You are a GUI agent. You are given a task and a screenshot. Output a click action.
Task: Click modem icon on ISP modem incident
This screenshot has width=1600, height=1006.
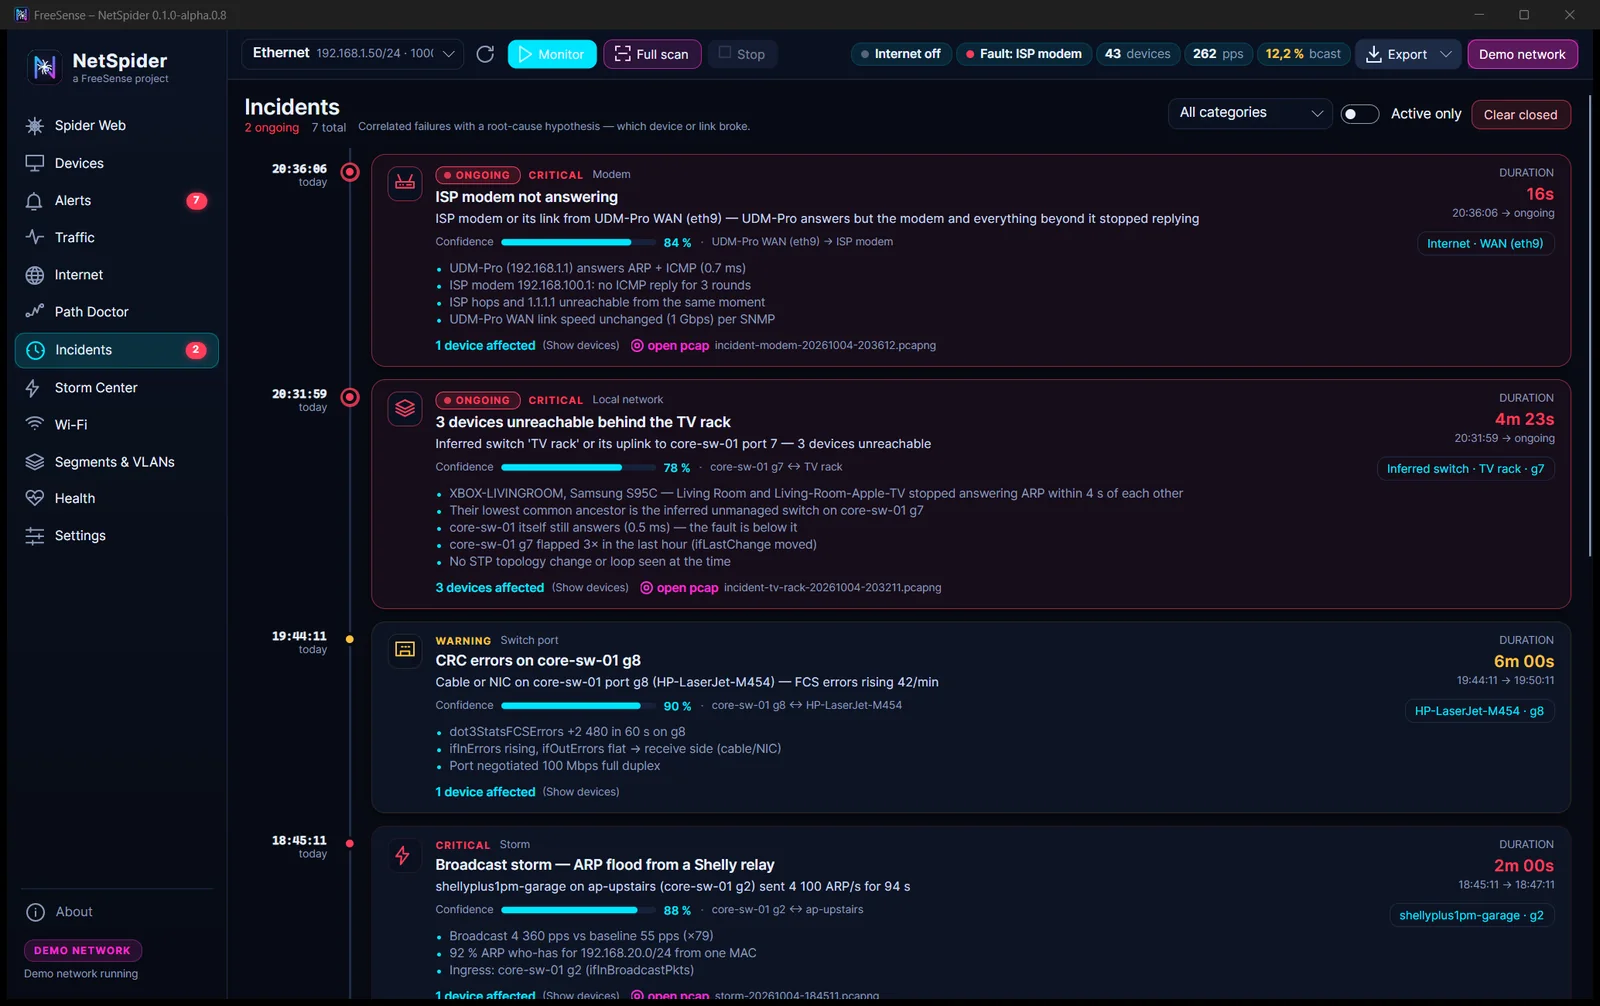405,183
